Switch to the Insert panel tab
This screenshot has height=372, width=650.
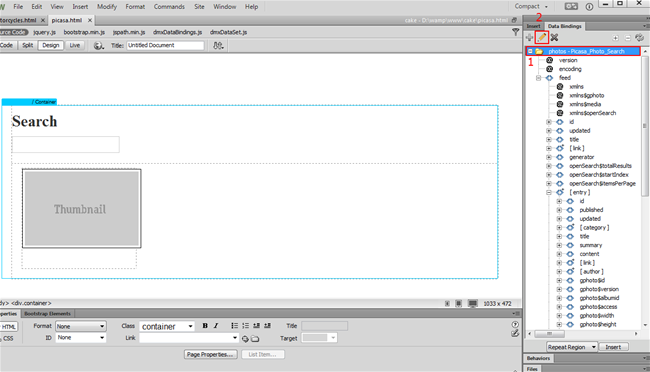(534, 26)
